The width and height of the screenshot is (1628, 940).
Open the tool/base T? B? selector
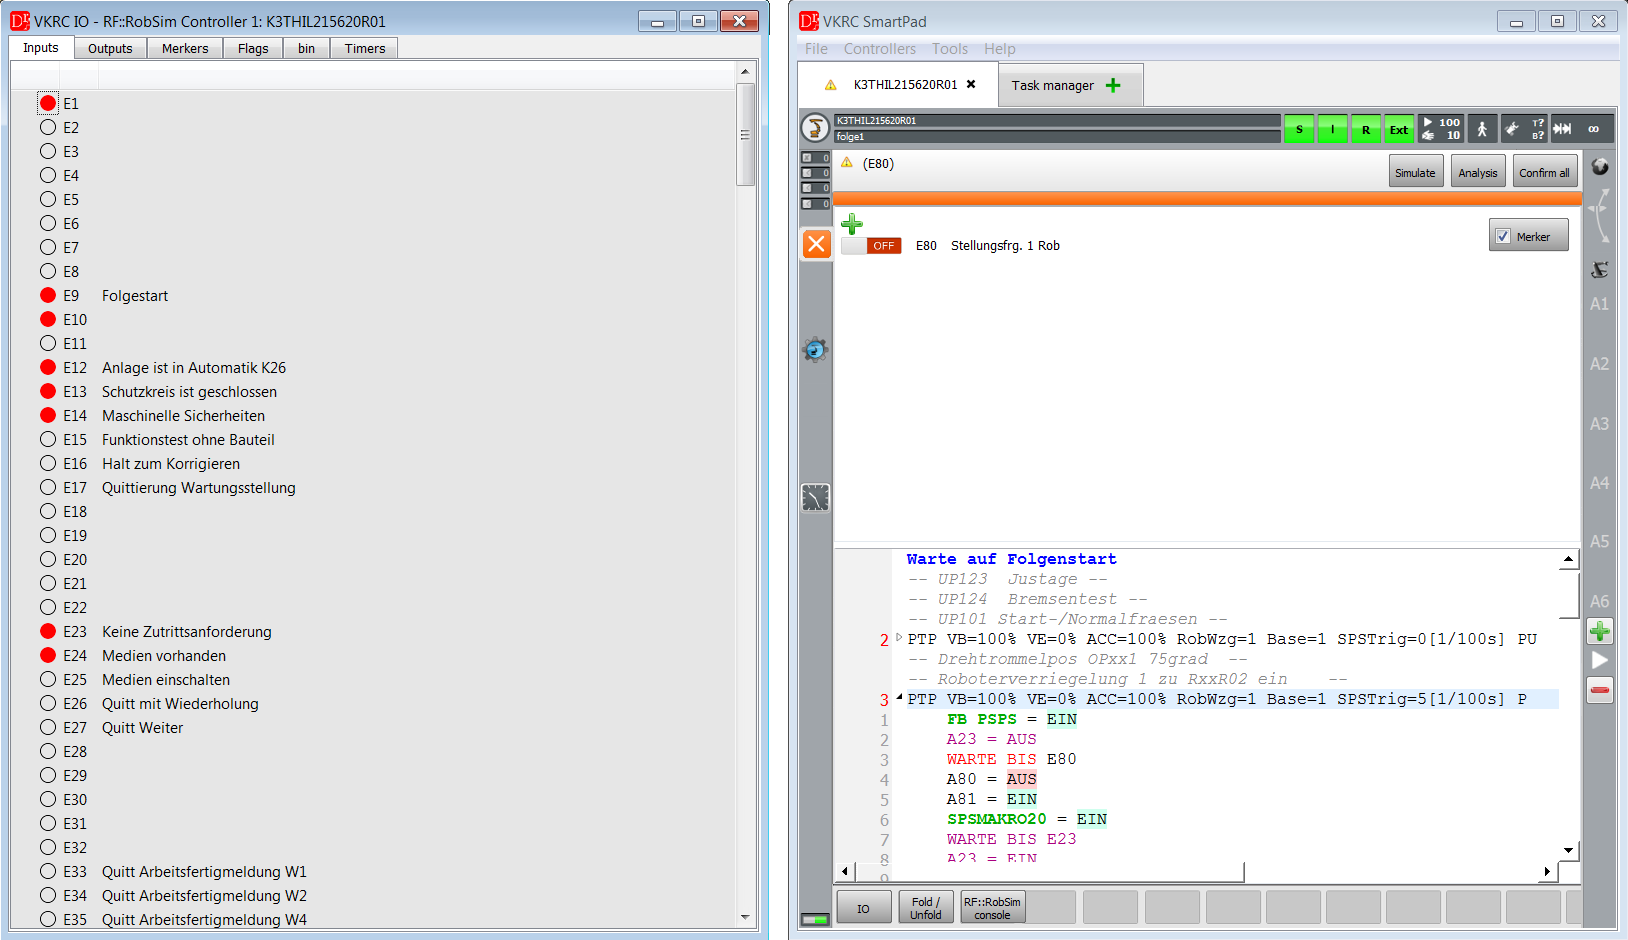1524,129
